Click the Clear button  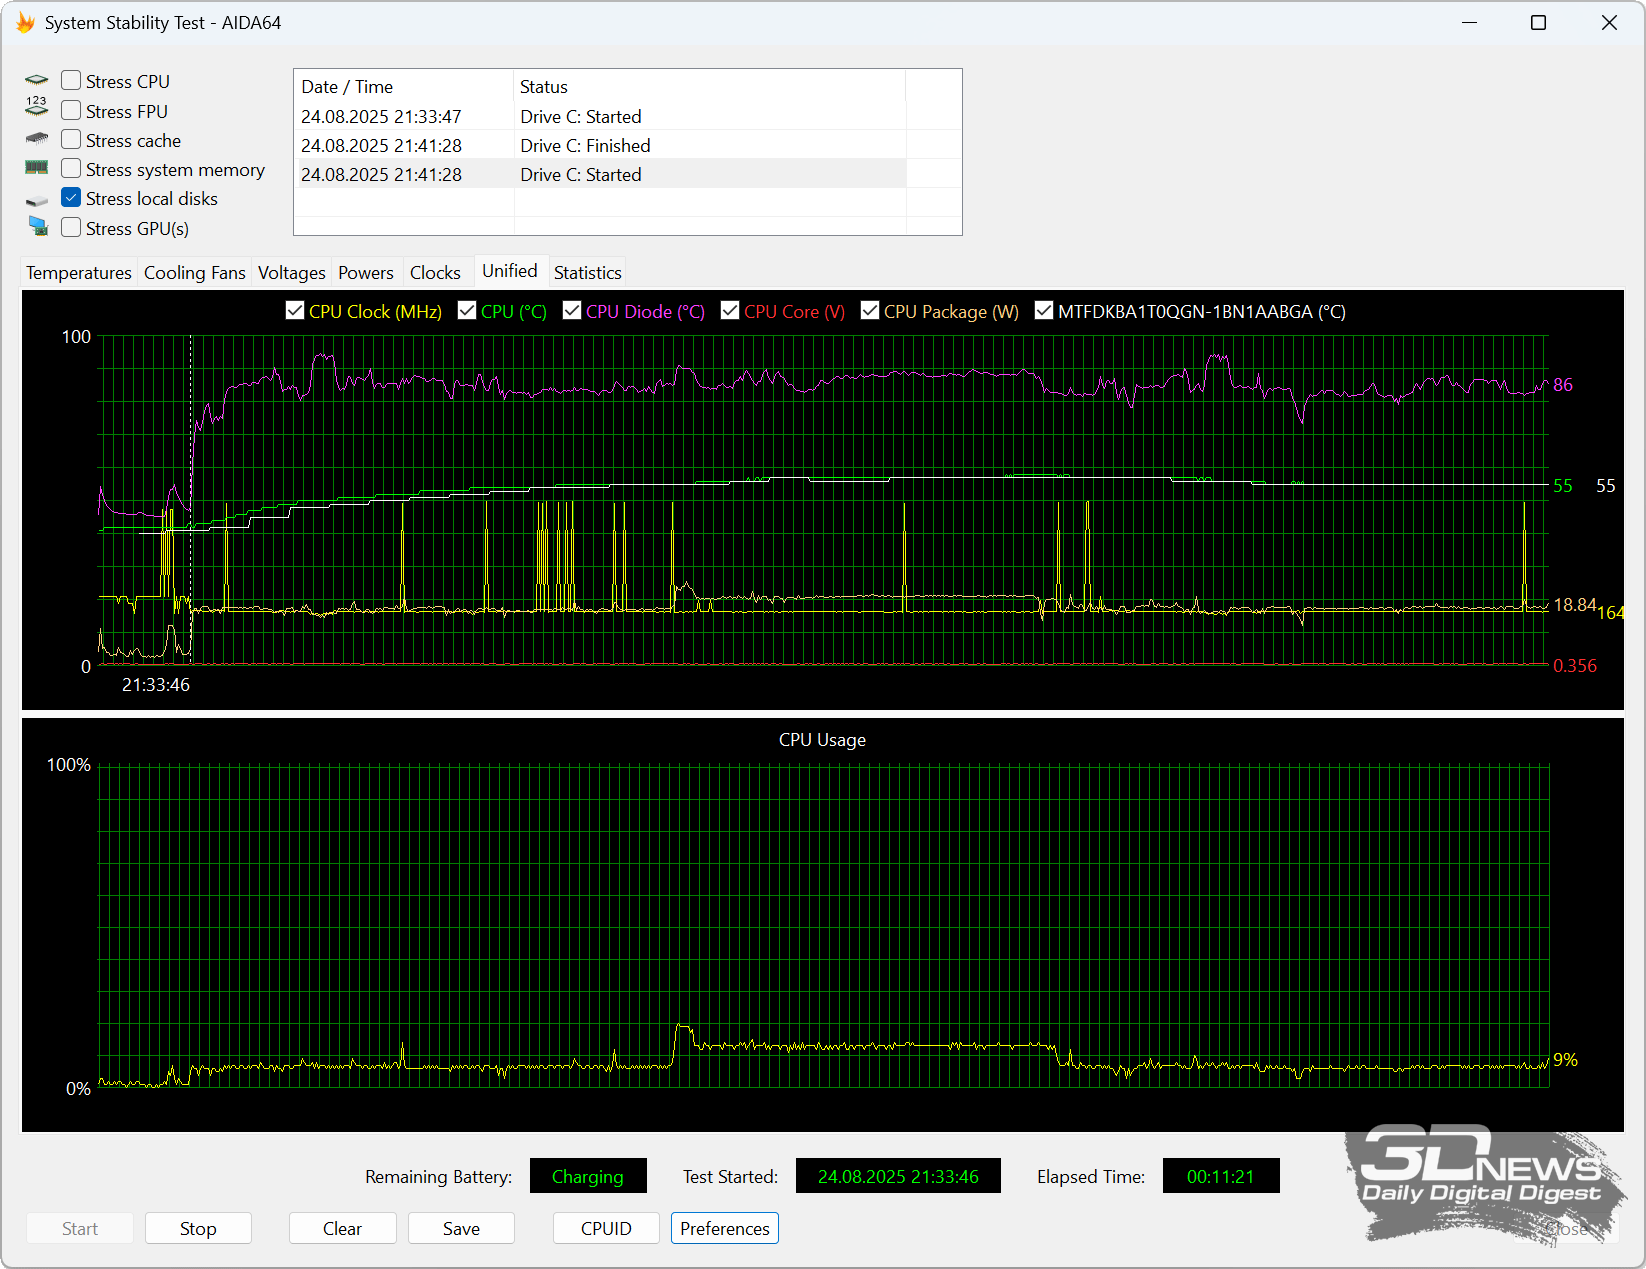[342, 1228]
